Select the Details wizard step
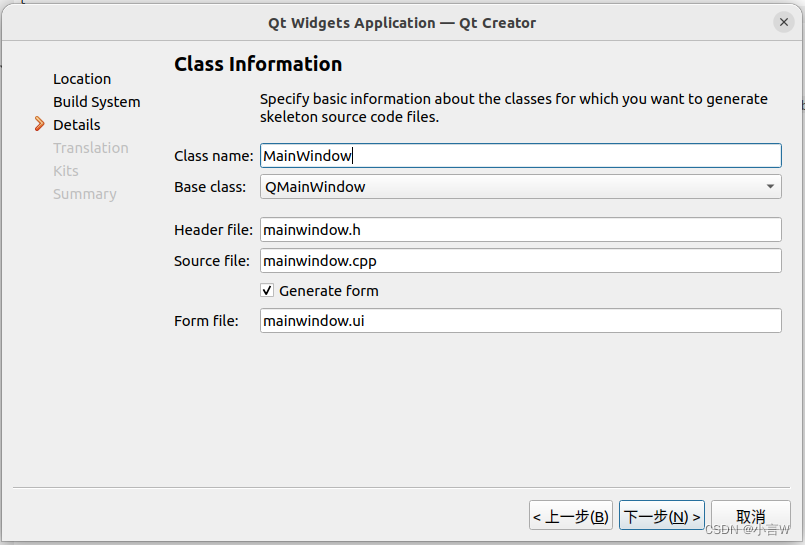 76,125
